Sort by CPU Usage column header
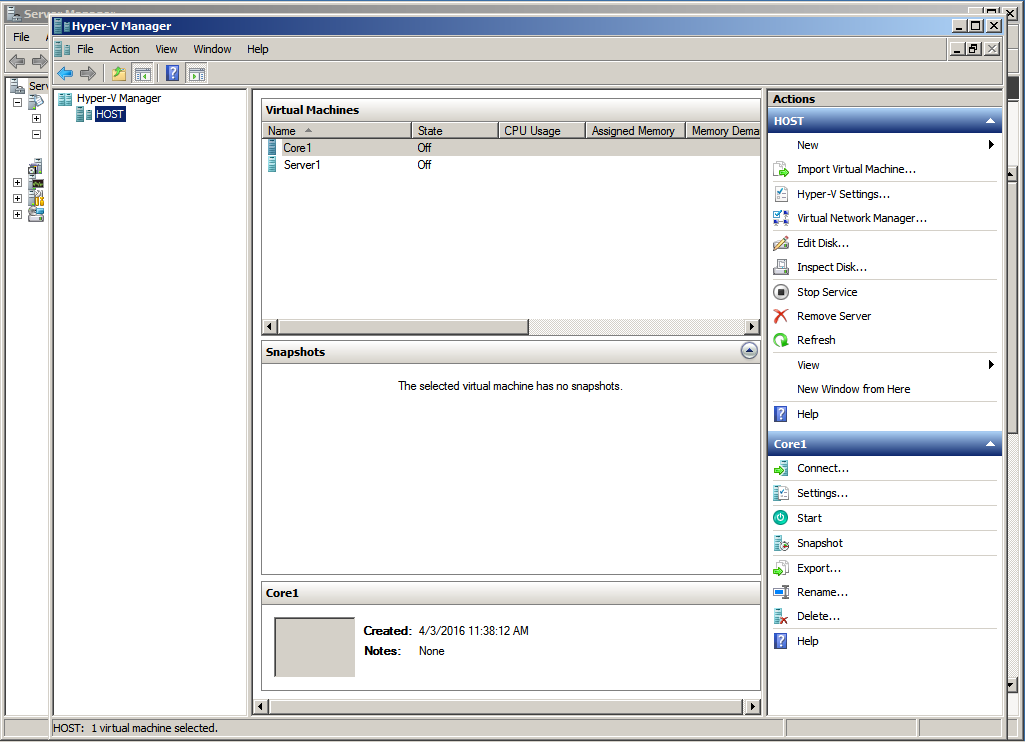1025x742 pixels. click(x=542, y=131)
